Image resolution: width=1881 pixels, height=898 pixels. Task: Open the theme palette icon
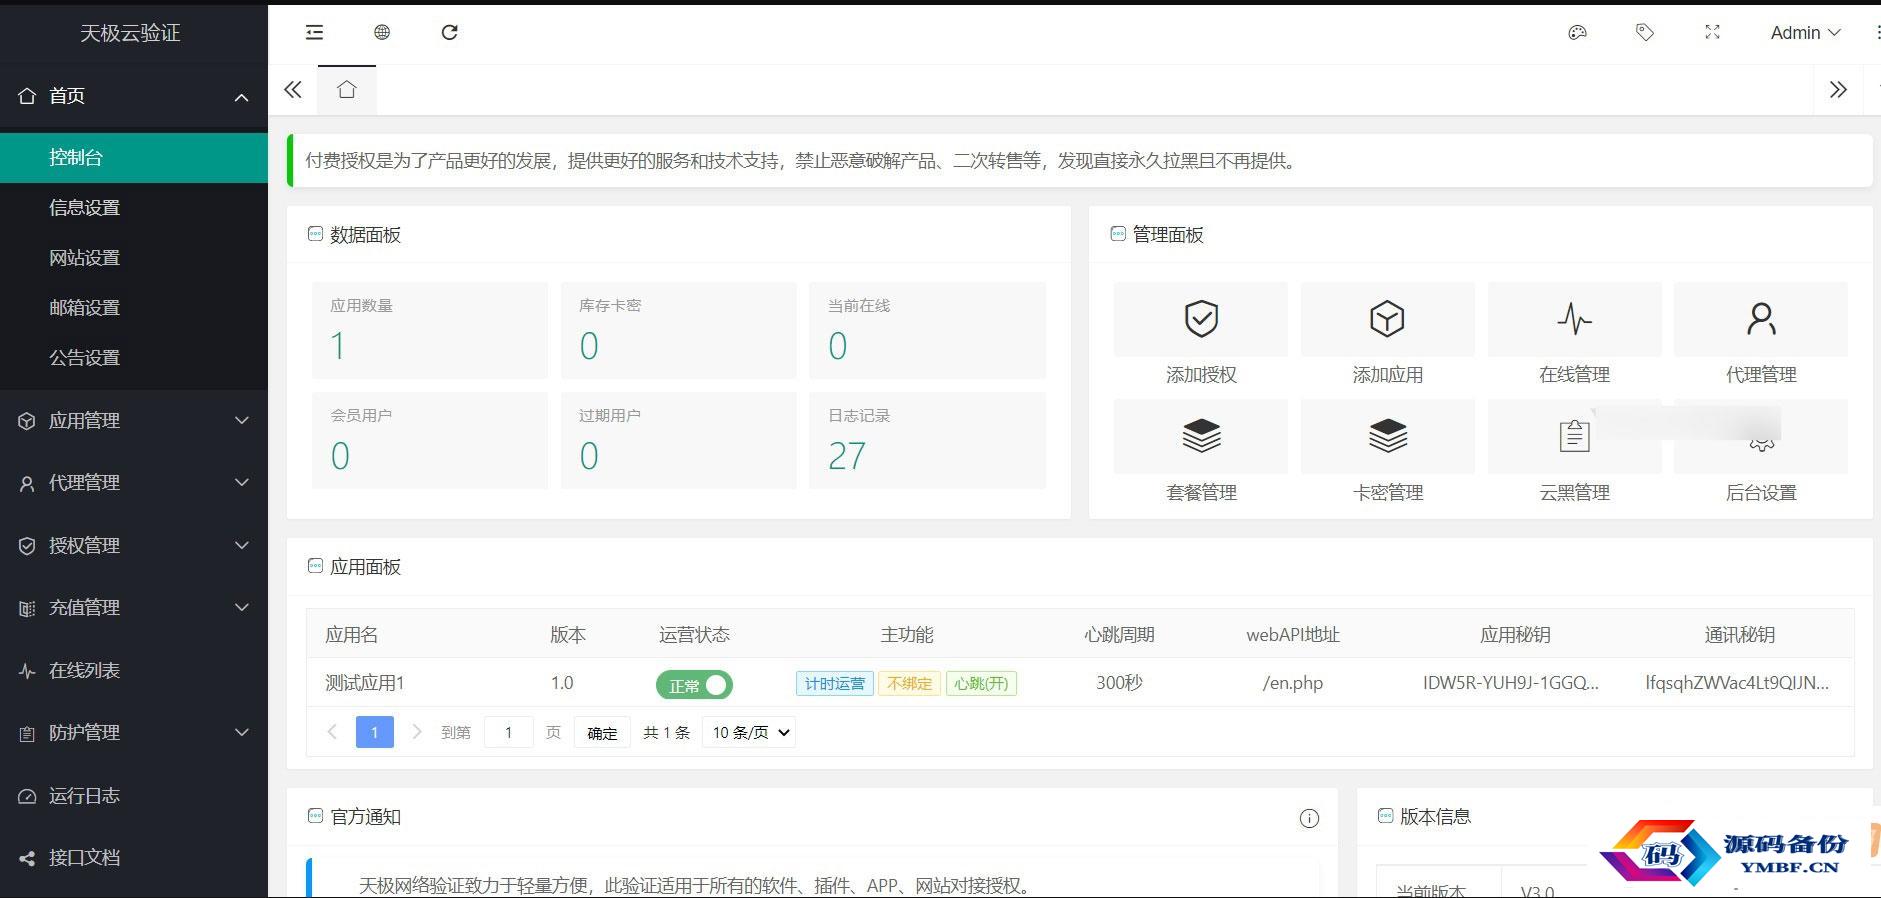tap(1577, 32)
